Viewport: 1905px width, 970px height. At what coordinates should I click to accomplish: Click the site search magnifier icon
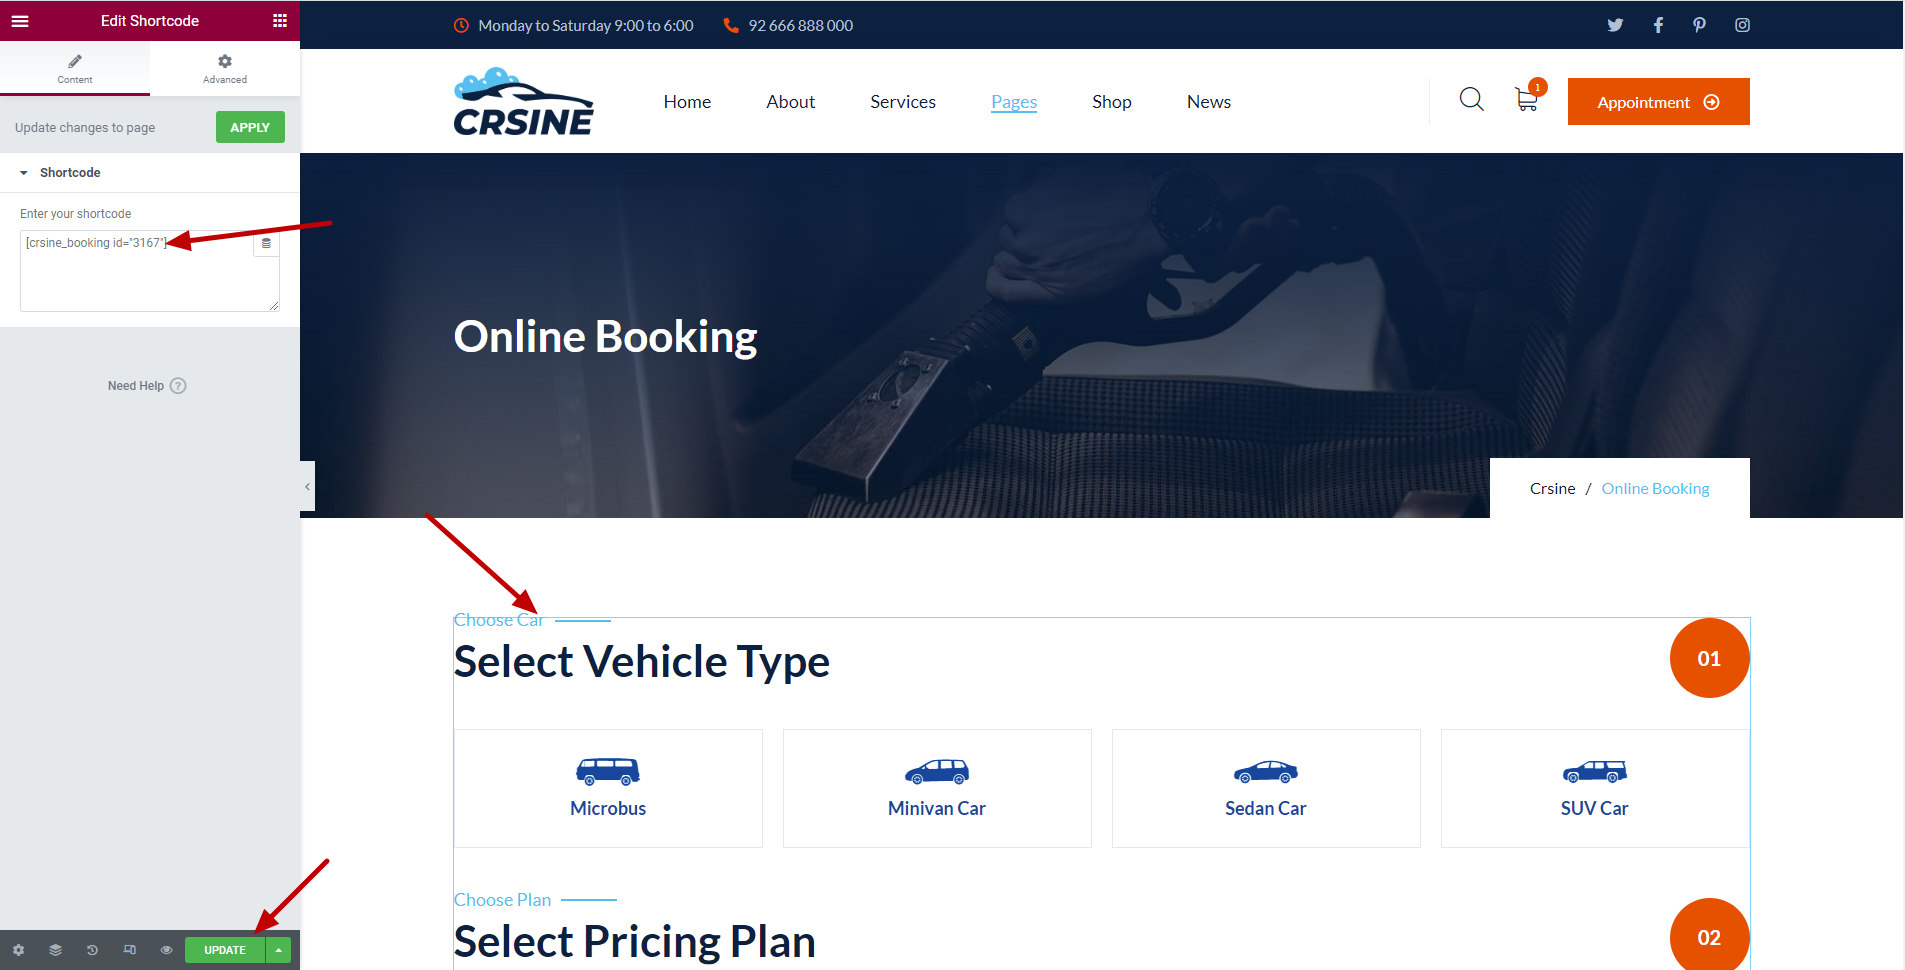1471,99
